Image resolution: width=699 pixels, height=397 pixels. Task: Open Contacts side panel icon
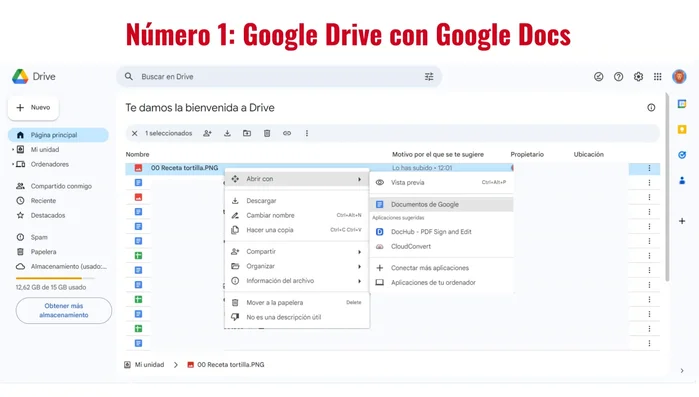tap(682, 180)
